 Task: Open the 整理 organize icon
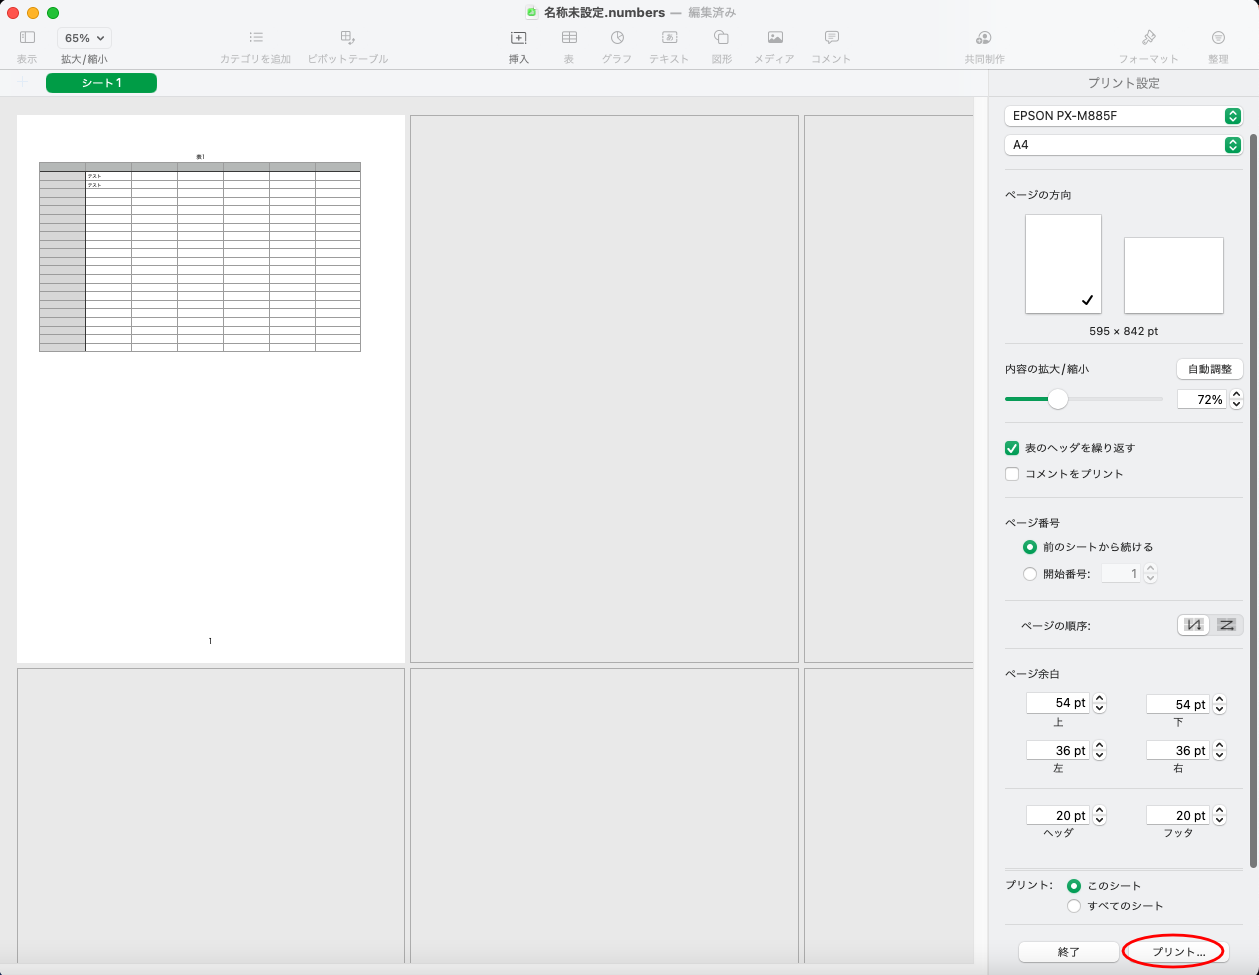pos(1218,38)
